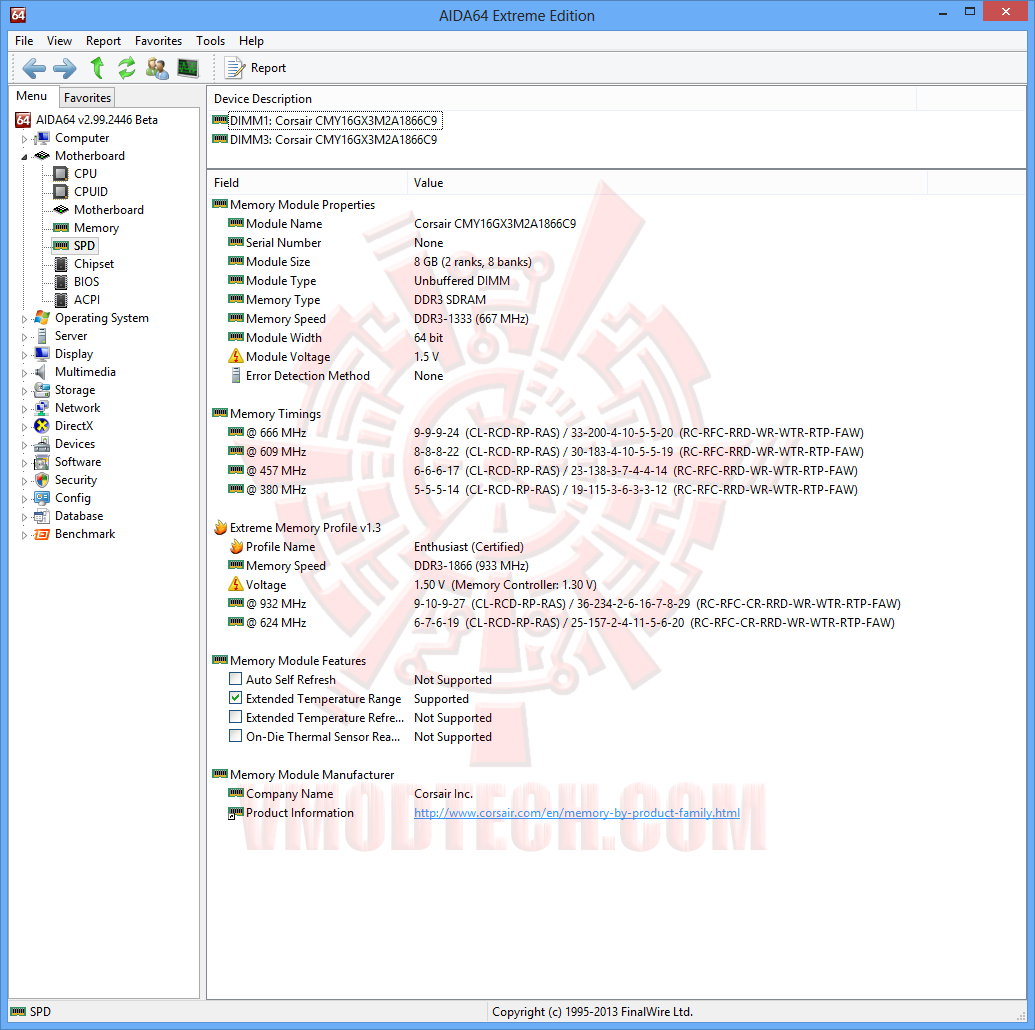1035x1030 pixels.
Task: Open the Motherboard sub-item under Motherboard
Action: coord(108,210)
